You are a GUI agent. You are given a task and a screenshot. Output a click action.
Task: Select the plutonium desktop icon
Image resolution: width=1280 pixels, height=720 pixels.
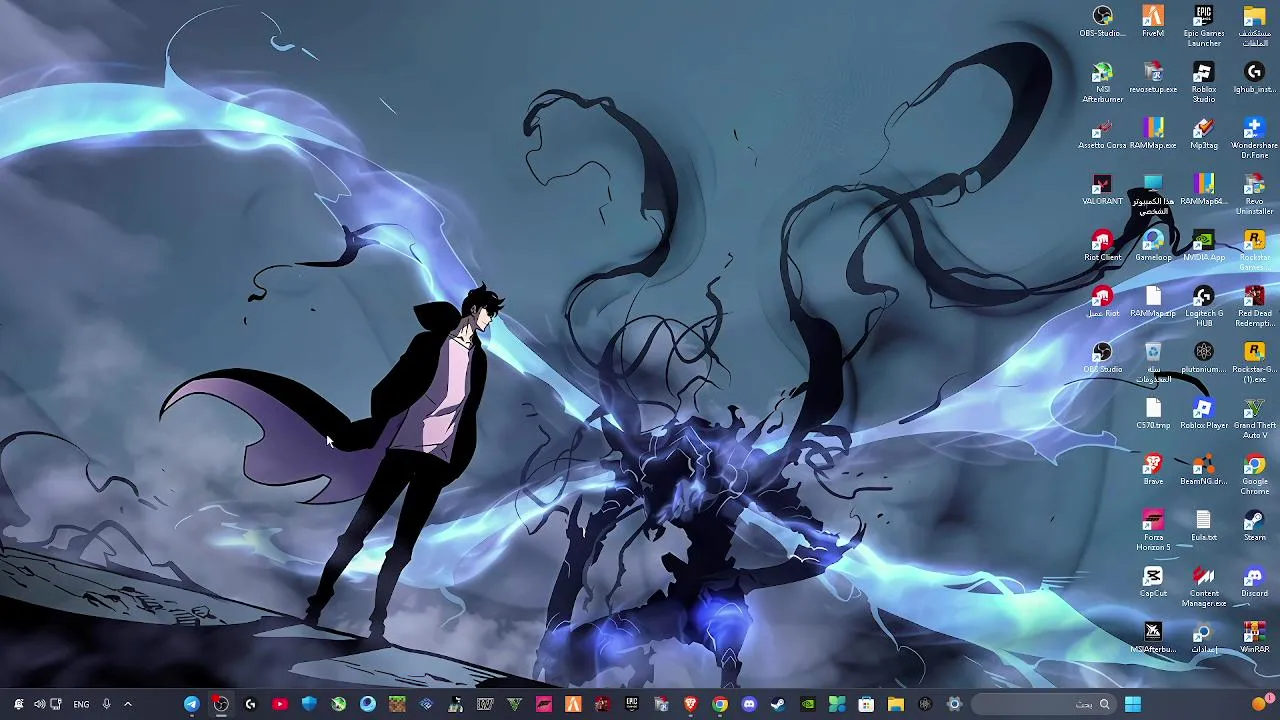pyautogui.click(x=1204, y=358)
